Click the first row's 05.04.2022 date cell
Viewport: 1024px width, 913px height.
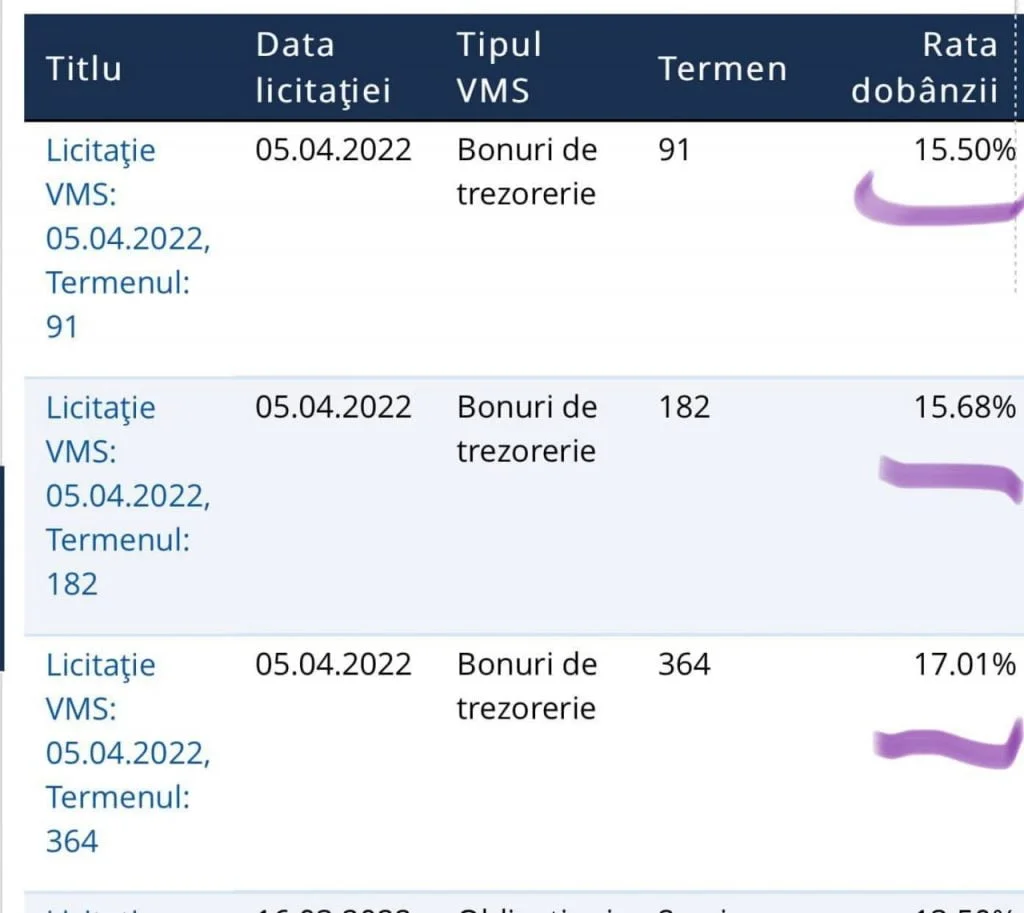click(333, 150)
